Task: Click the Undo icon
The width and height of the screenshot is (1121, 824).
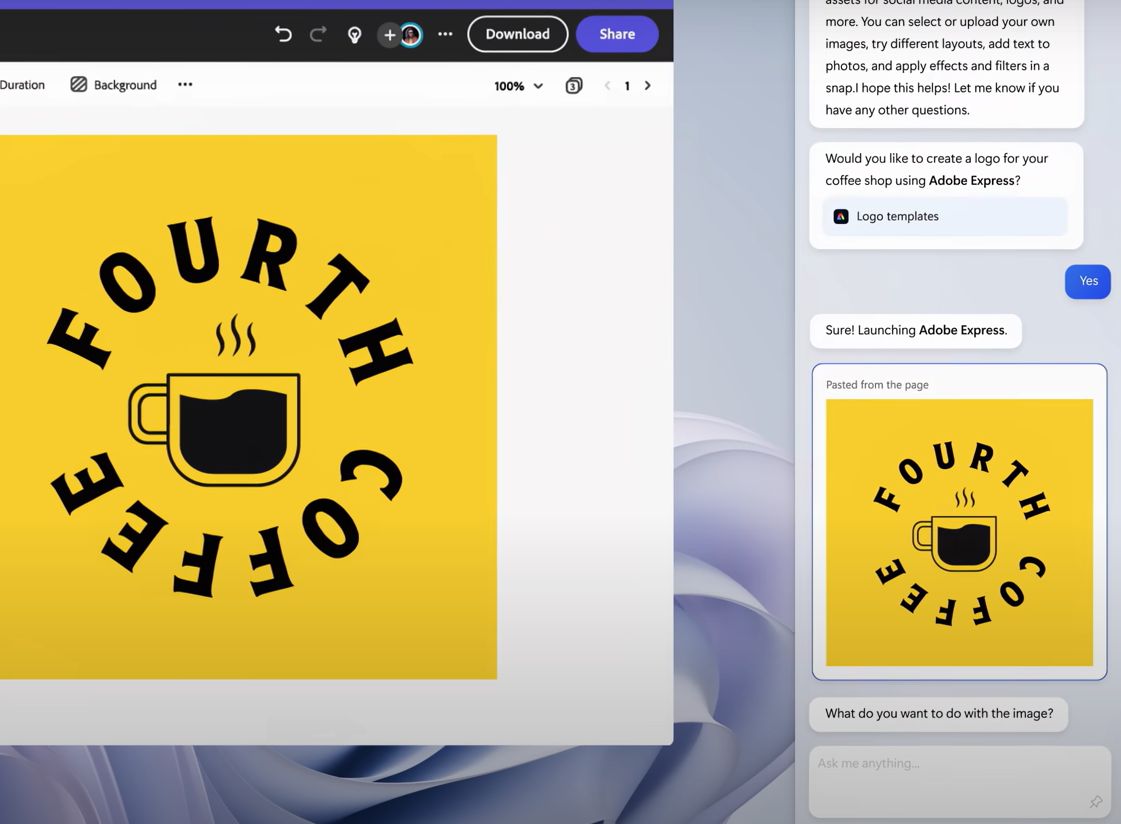Action: click(x=283, y=34)
